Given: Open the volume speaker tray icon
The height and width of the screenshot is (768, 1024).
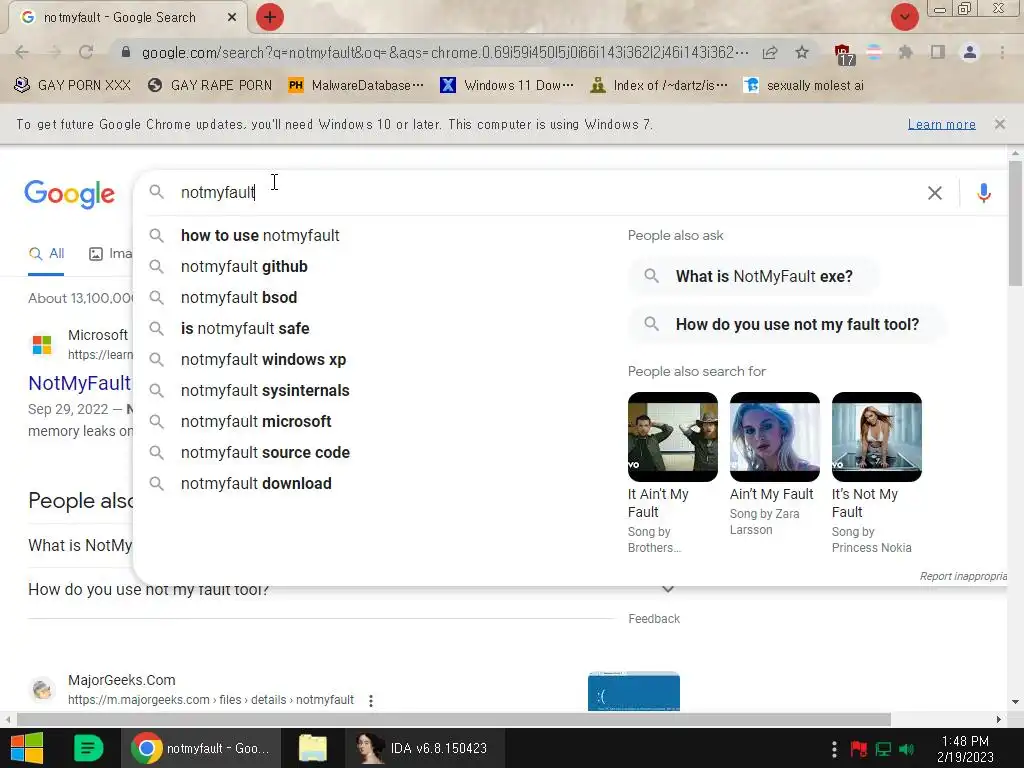Looking at the screenshot, I should point(906,748).
